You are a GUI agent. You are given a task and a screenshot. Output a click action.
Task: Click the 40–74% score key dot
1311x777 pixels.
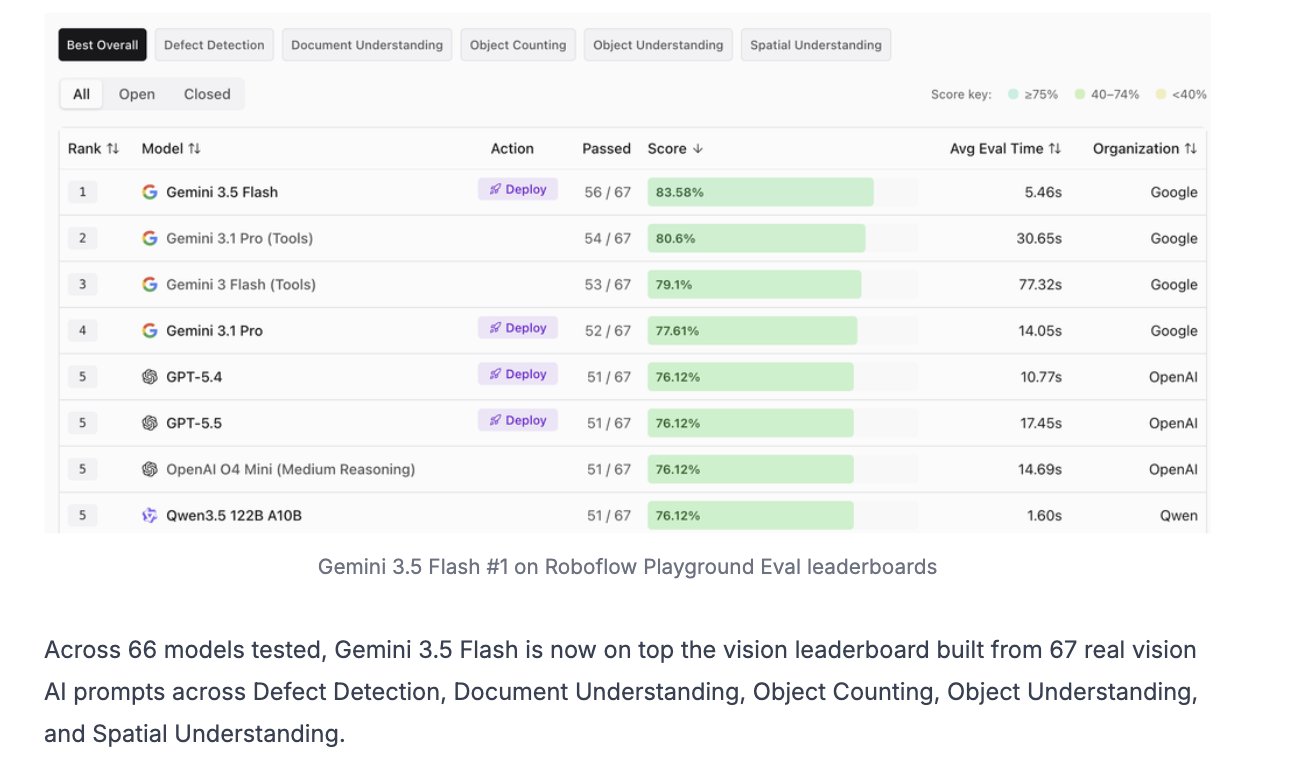tap(1080, 94)
